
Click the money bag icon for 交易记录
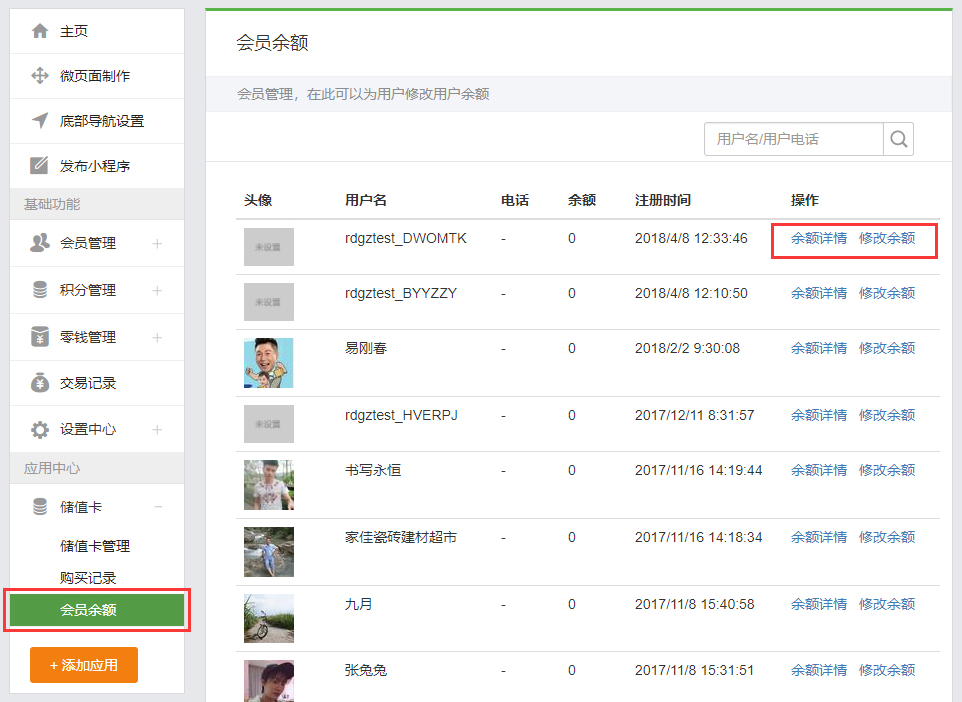40,383
